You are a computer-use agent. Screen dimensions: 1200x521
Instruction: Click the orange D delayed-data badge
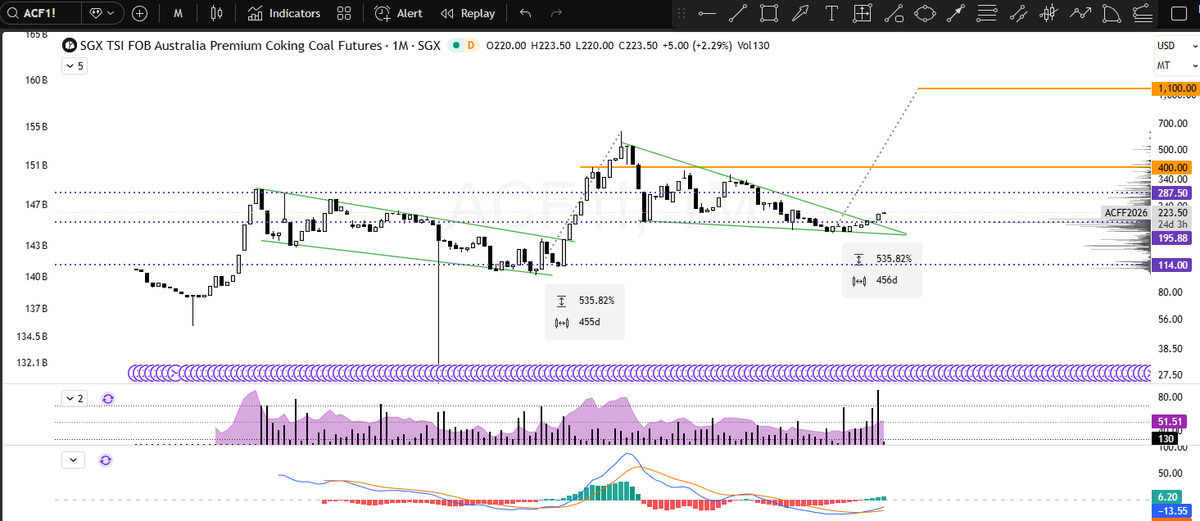coord(471,45)
